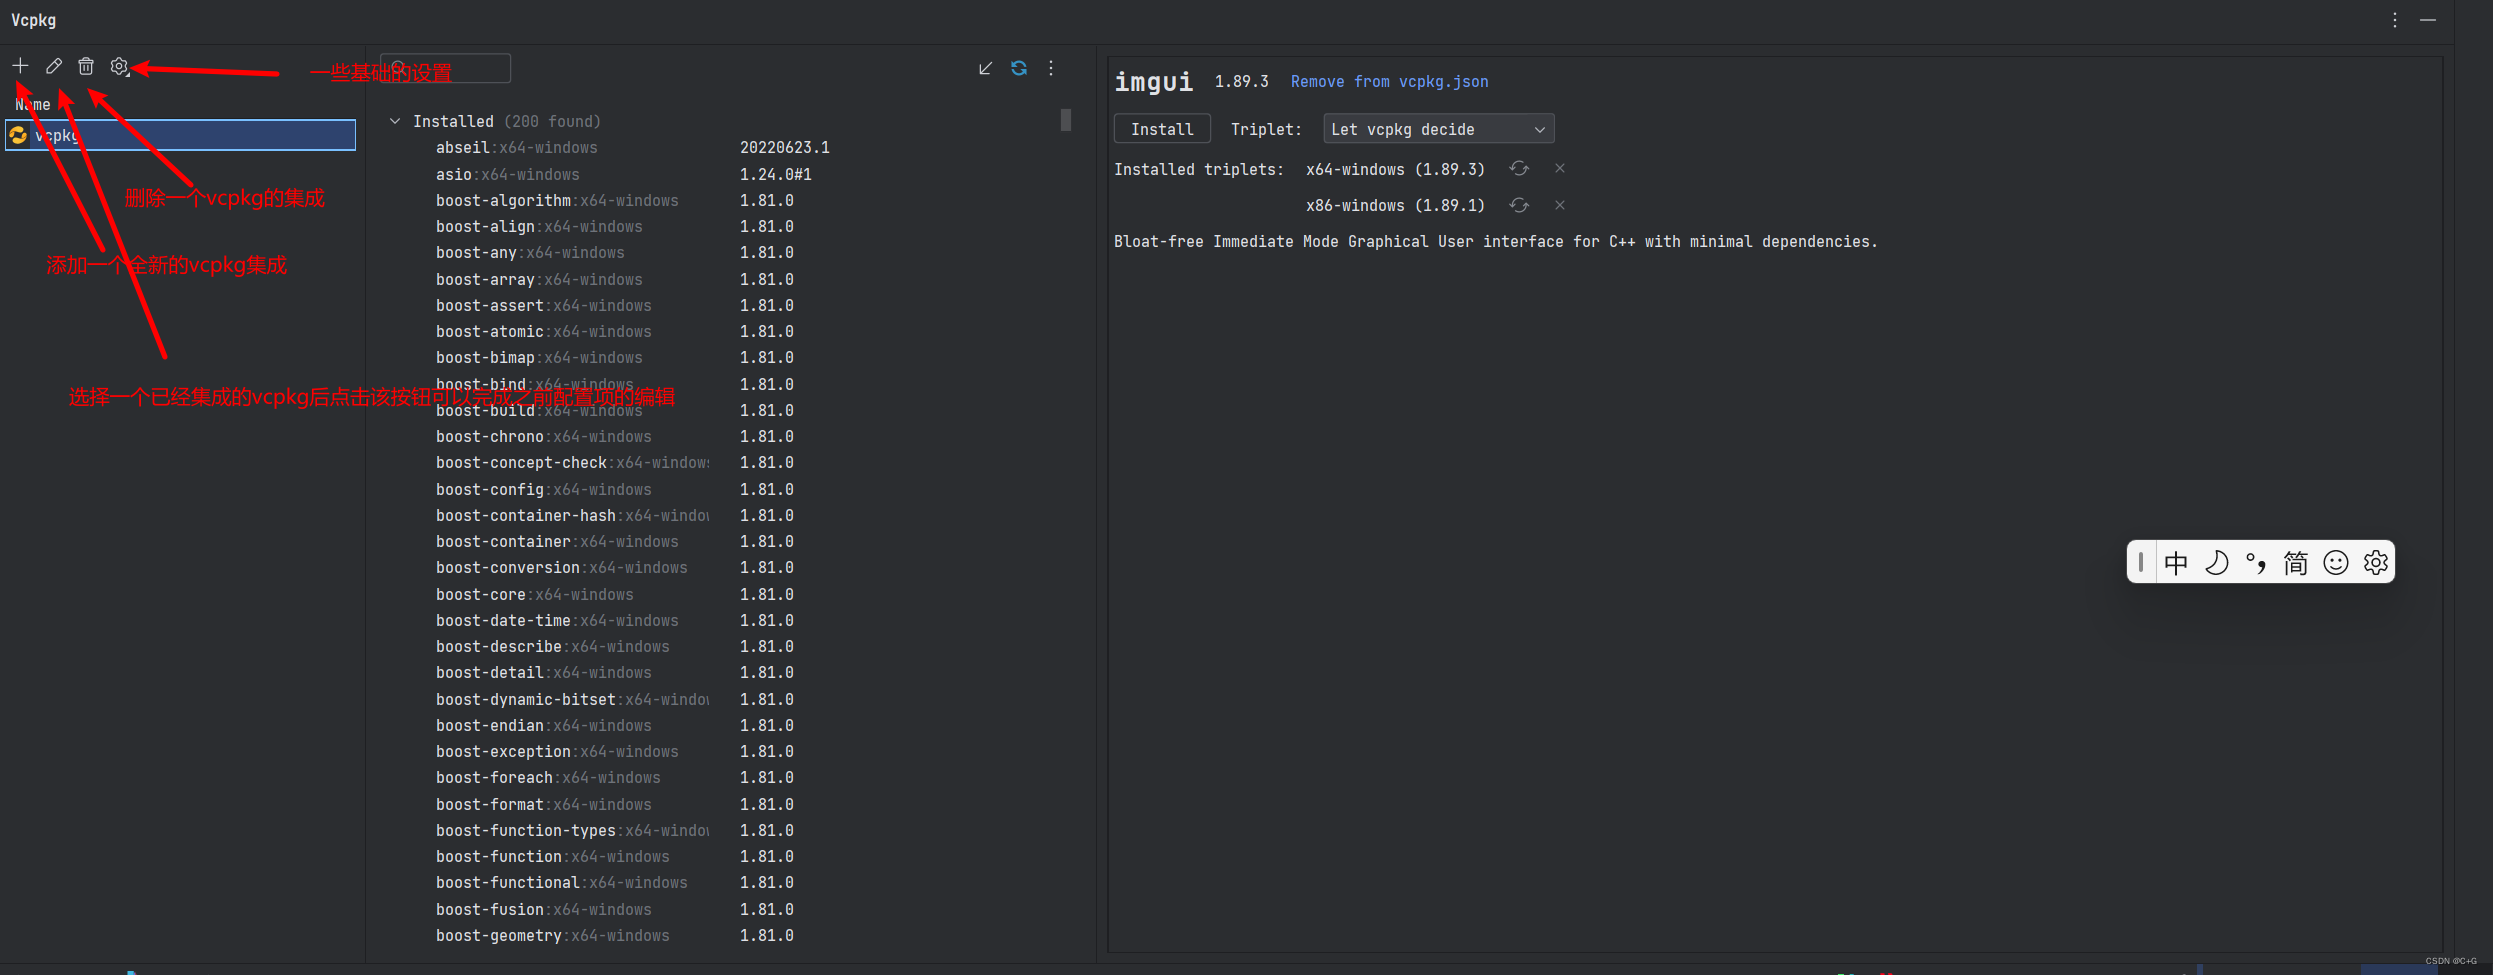
Task: Open the Triplet dropdown 'Let vcpkg decide'
Action: pos(1439,129)
